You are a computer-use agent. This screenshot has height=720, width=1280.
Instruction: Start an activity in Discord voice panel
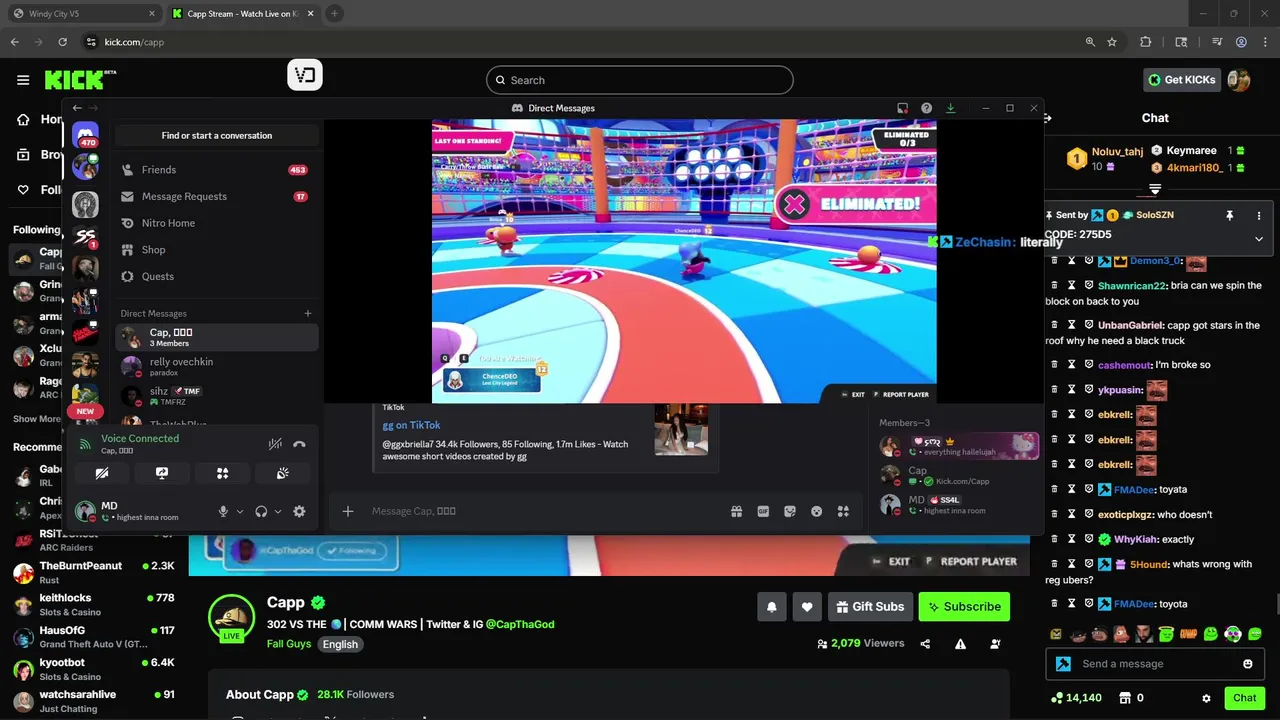click(x=223, y=473)
